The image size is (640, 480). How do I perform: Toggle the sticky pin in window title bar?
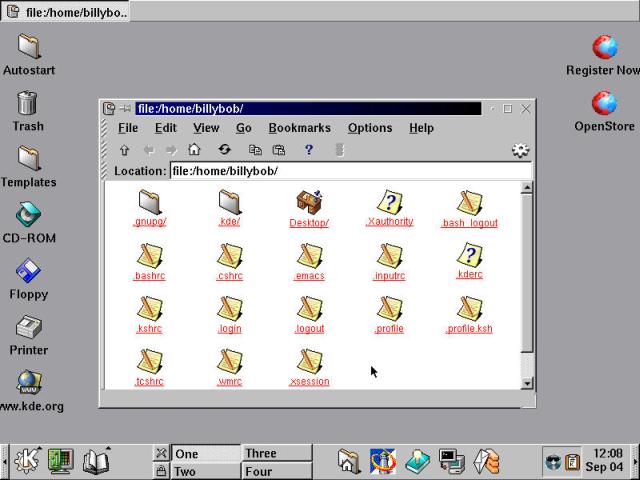(x=125, y=108)
